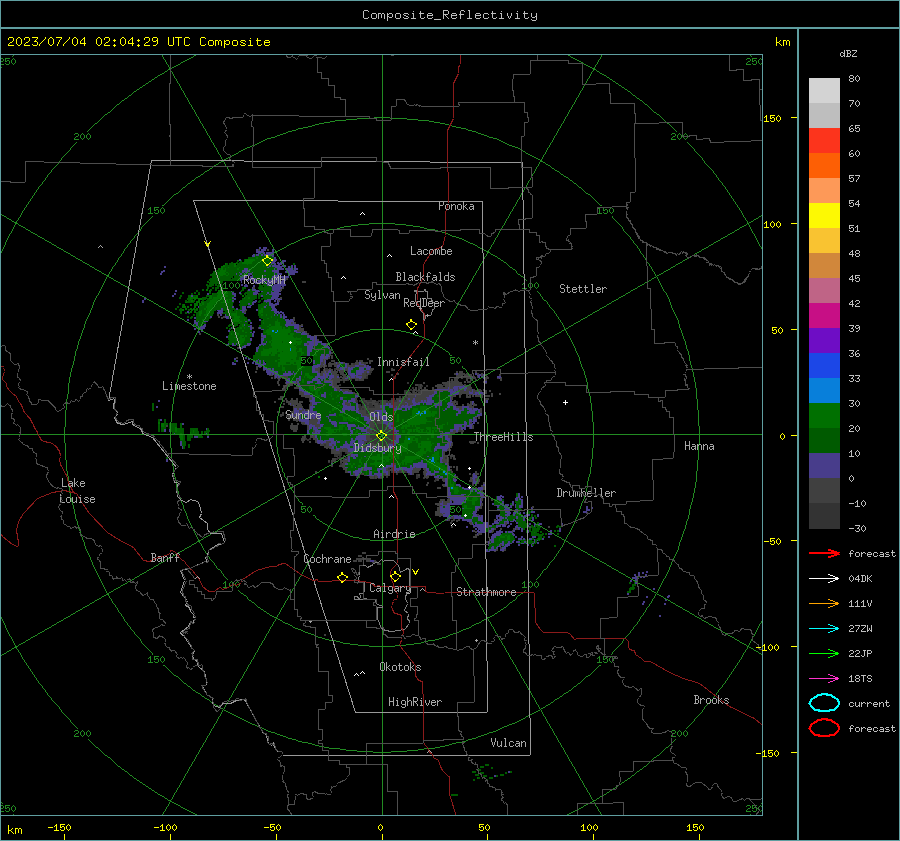
Task: Click the RockyMH label
Action: point(264,280)
